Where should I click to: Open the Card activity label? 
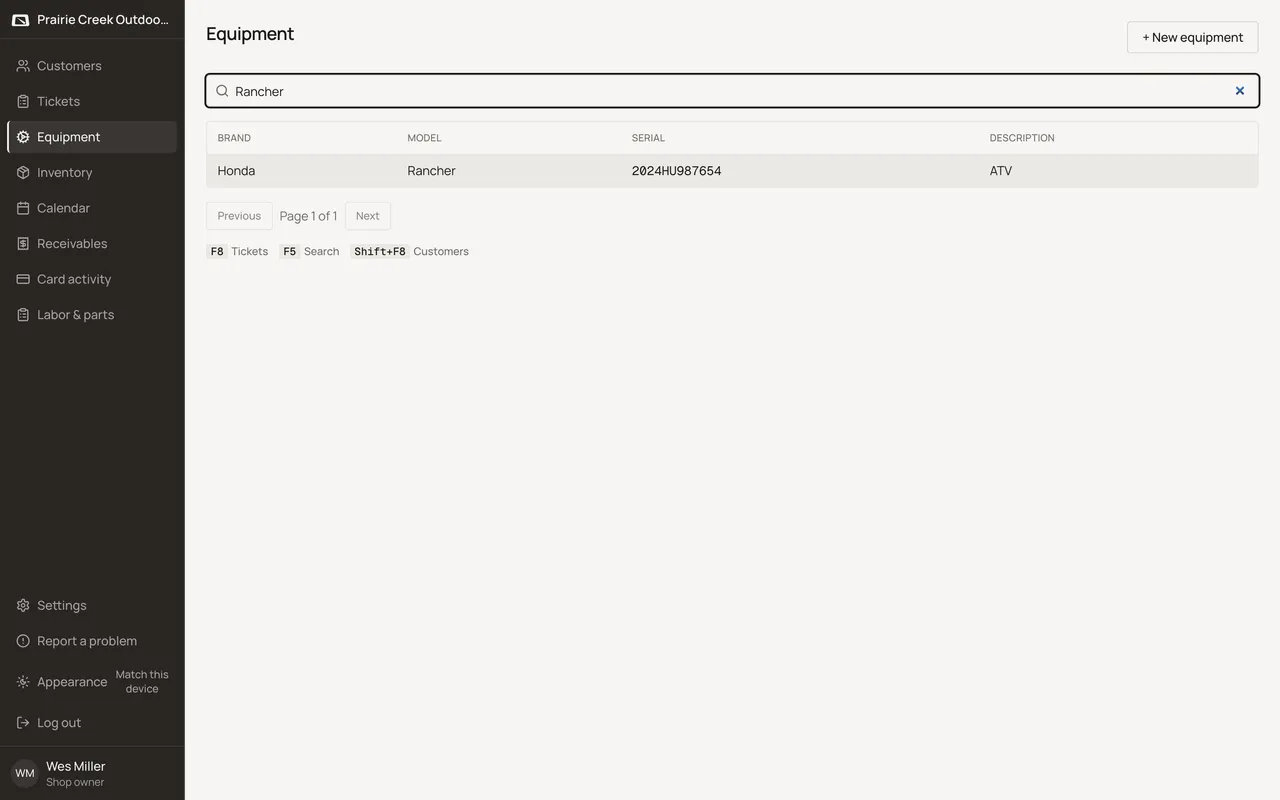[74, 279]
